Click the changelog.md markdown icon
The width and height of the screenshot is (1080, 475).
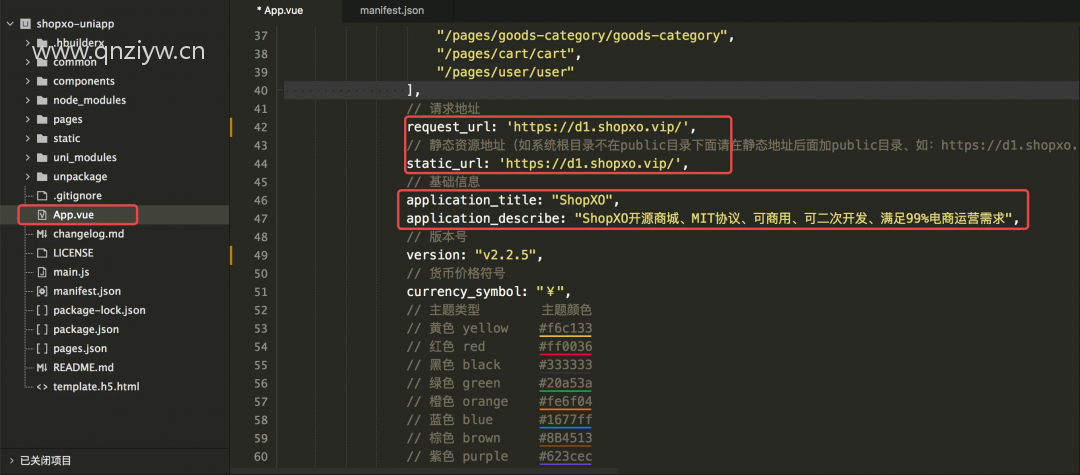pos(41,234)
